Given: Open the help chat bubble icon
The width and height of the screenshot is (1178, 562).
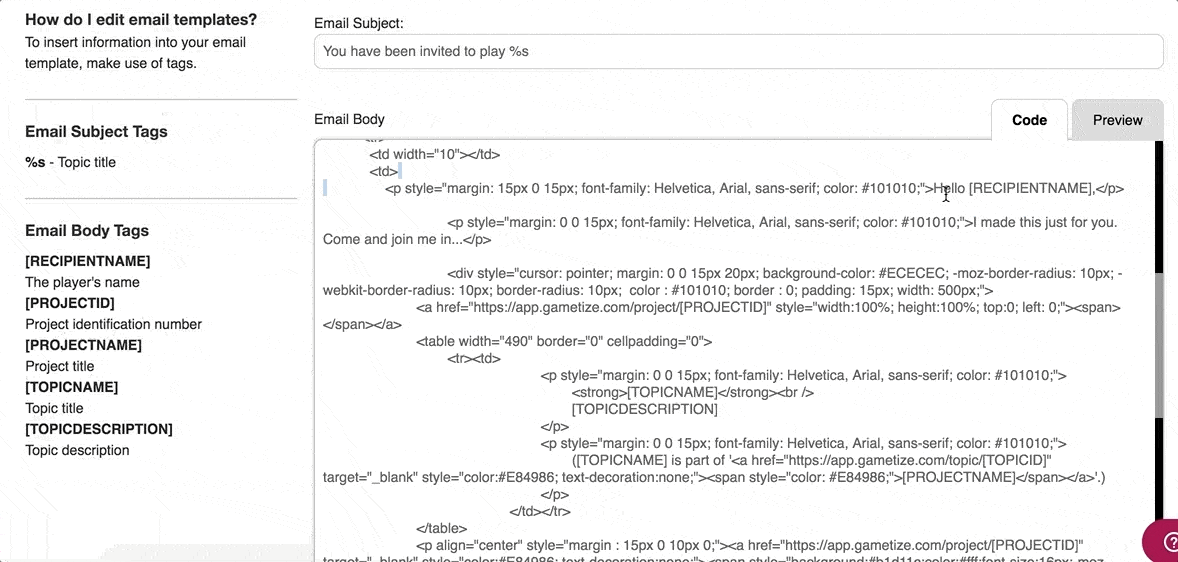Looking at the screenshot, I should tap(1161, 541).
